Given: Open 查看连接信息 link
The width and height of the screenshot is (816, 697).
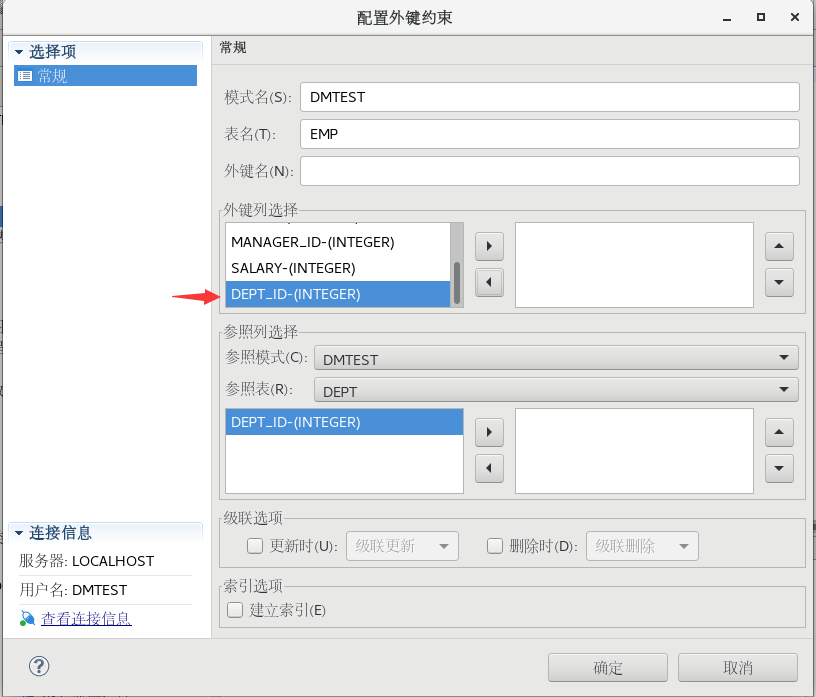Looking at the screenshot, I should coord(86,618).
